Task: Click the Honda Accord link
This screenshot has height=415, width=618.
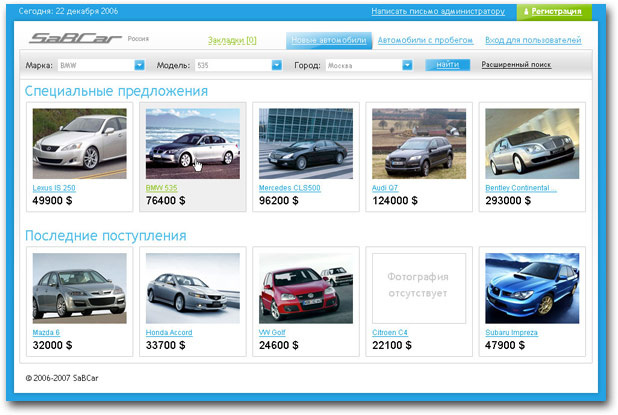Action: pyautogui.click(x=169, y=333)
